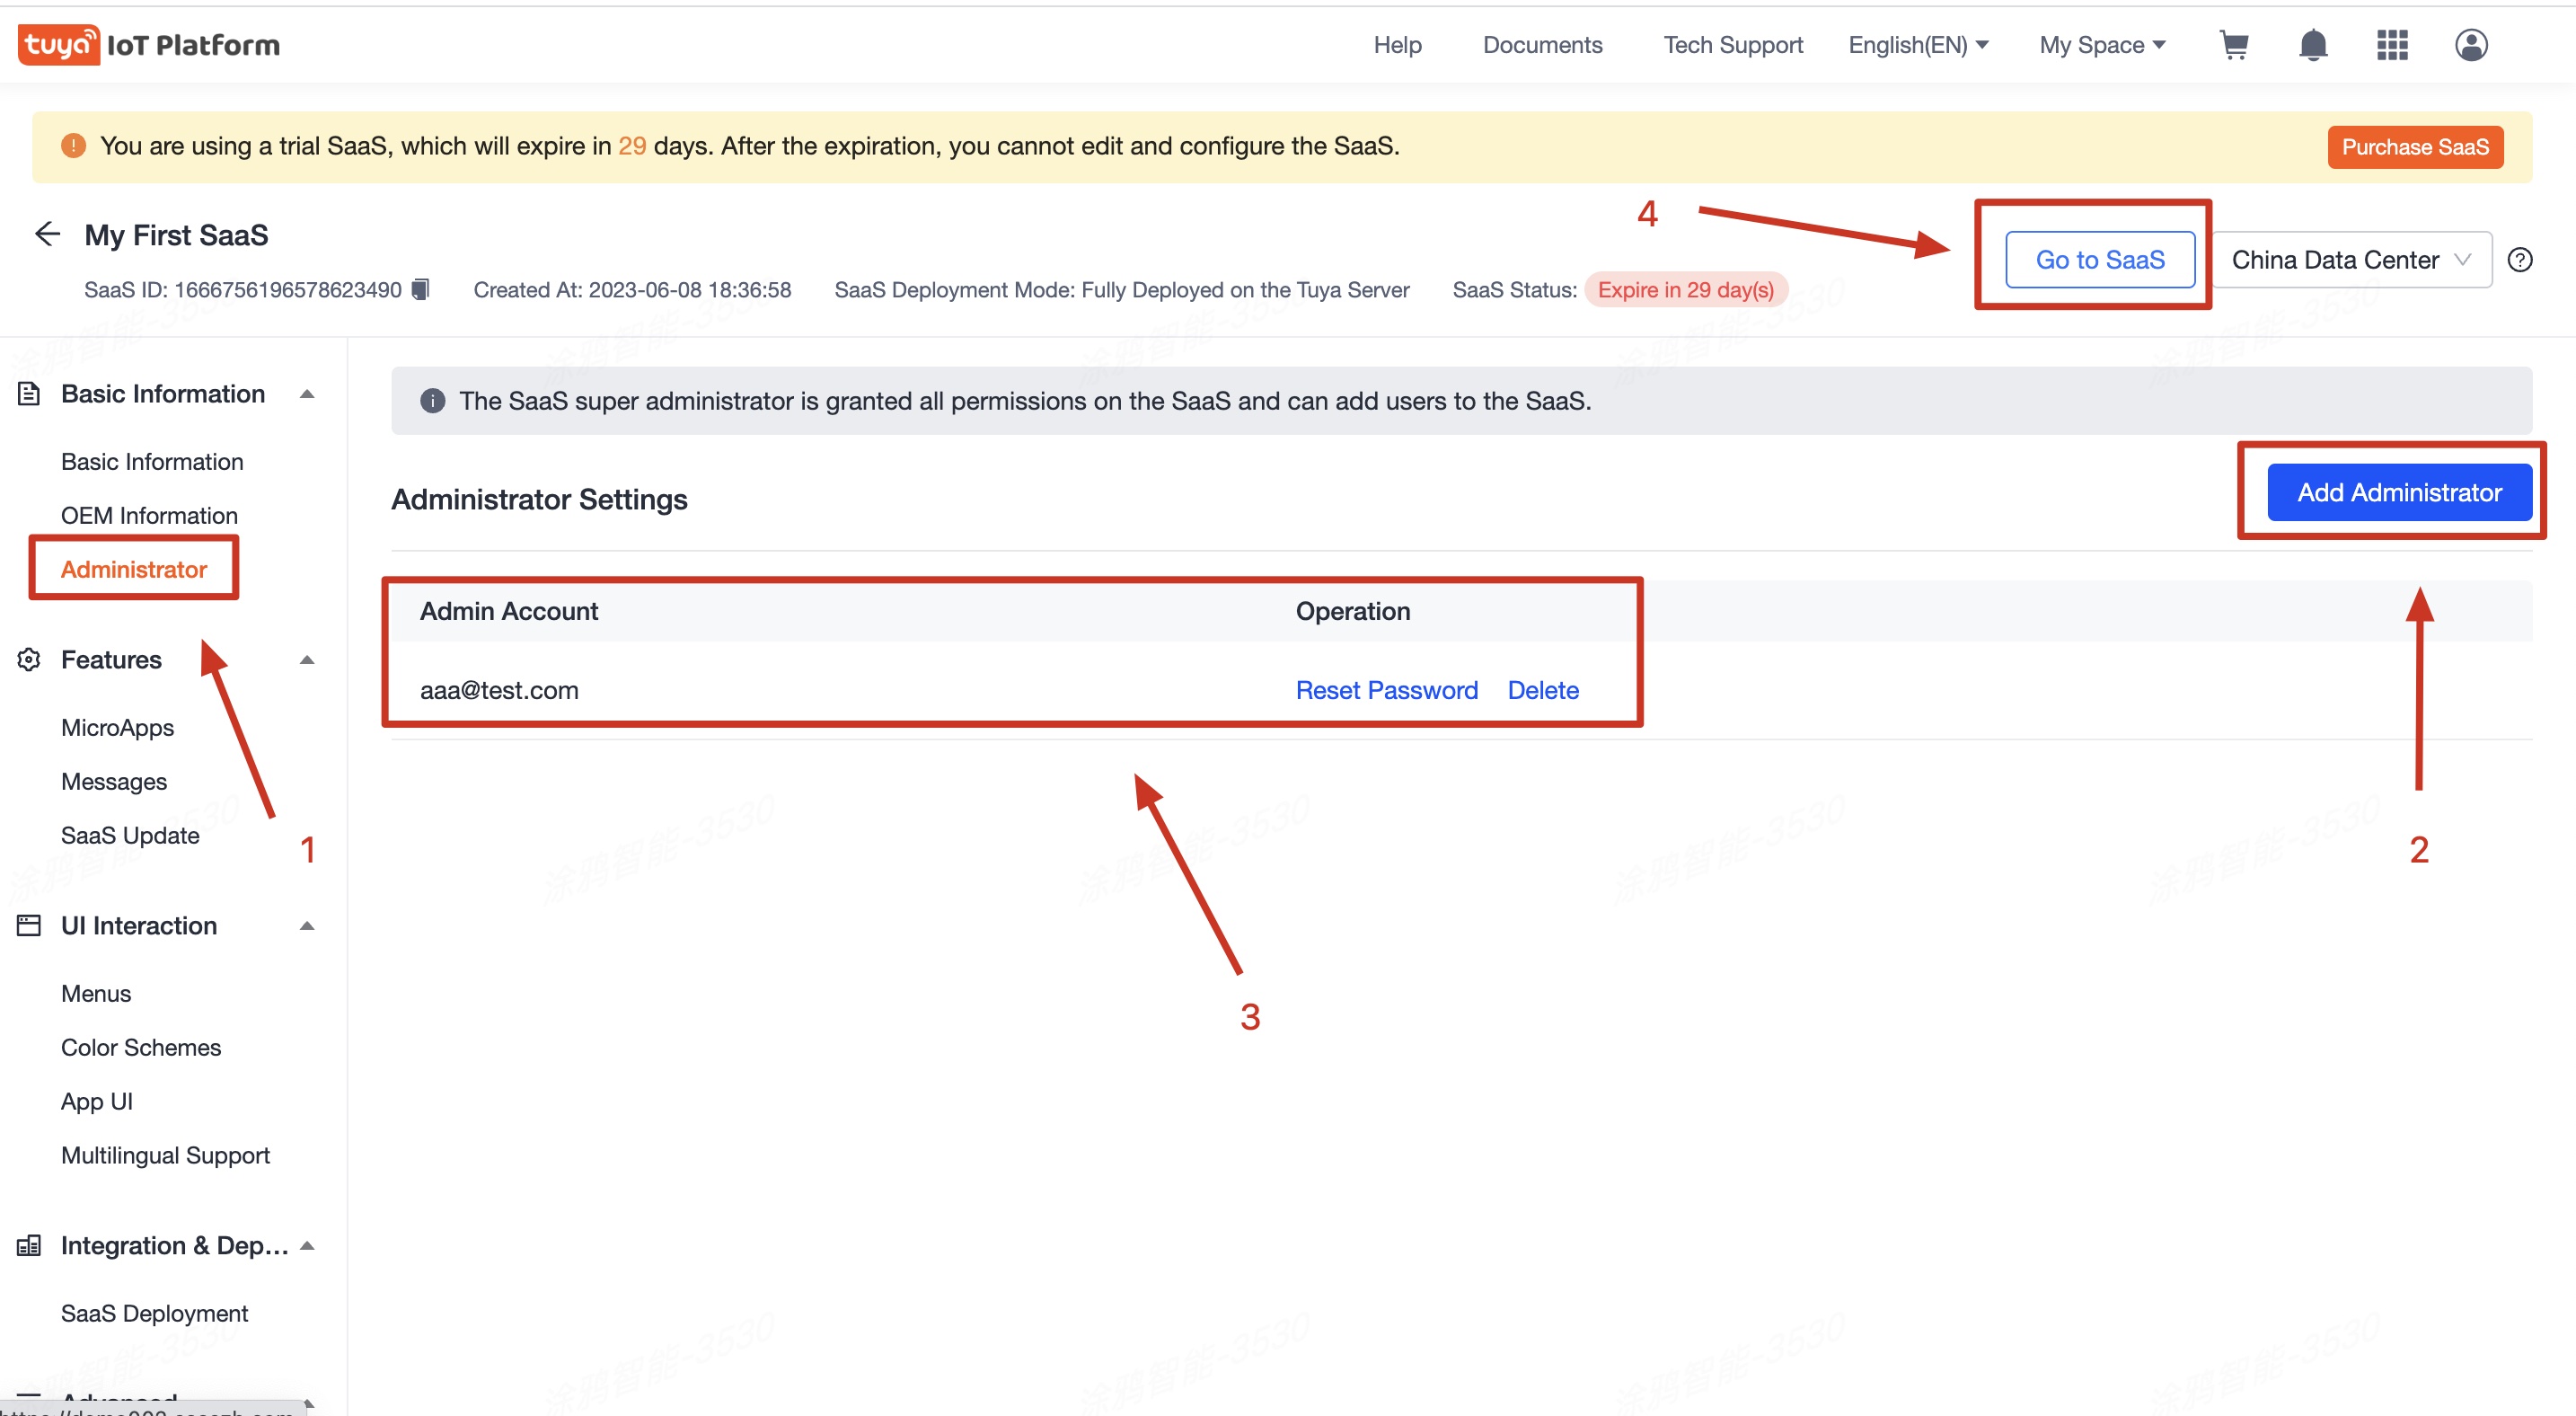Image resolution: width=2576 pixels, height=1416 pixels.
Task: Click the Purchase SaaS button
Action: 2415,147
